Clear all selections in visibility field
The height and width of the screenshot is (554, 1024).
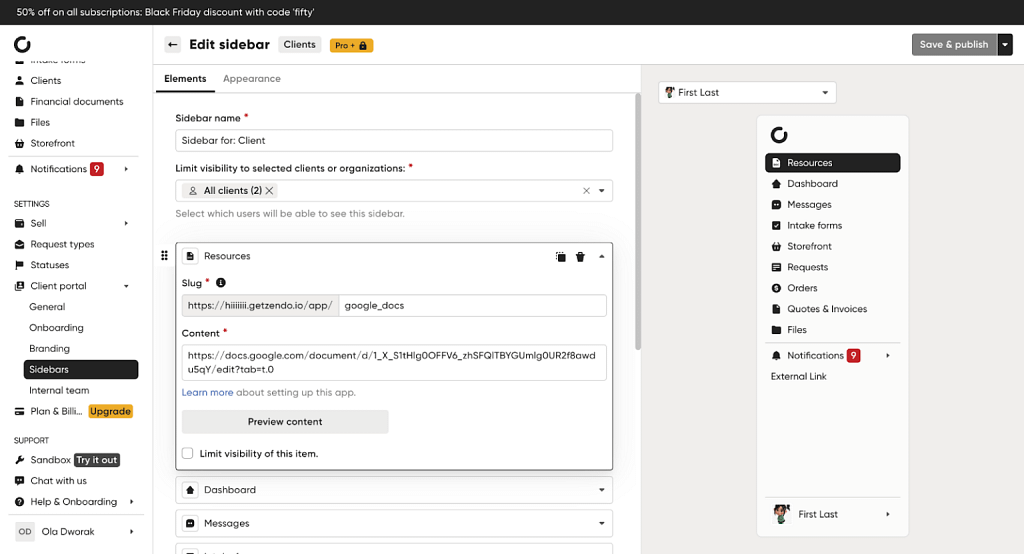(x=586, y=191)
